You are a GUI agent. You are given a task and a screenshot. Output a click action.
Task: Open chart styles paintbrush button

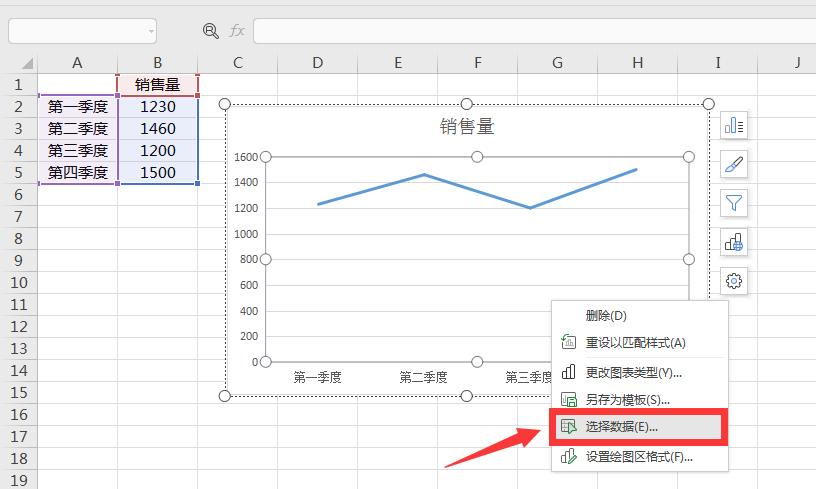tap(734, 164)
